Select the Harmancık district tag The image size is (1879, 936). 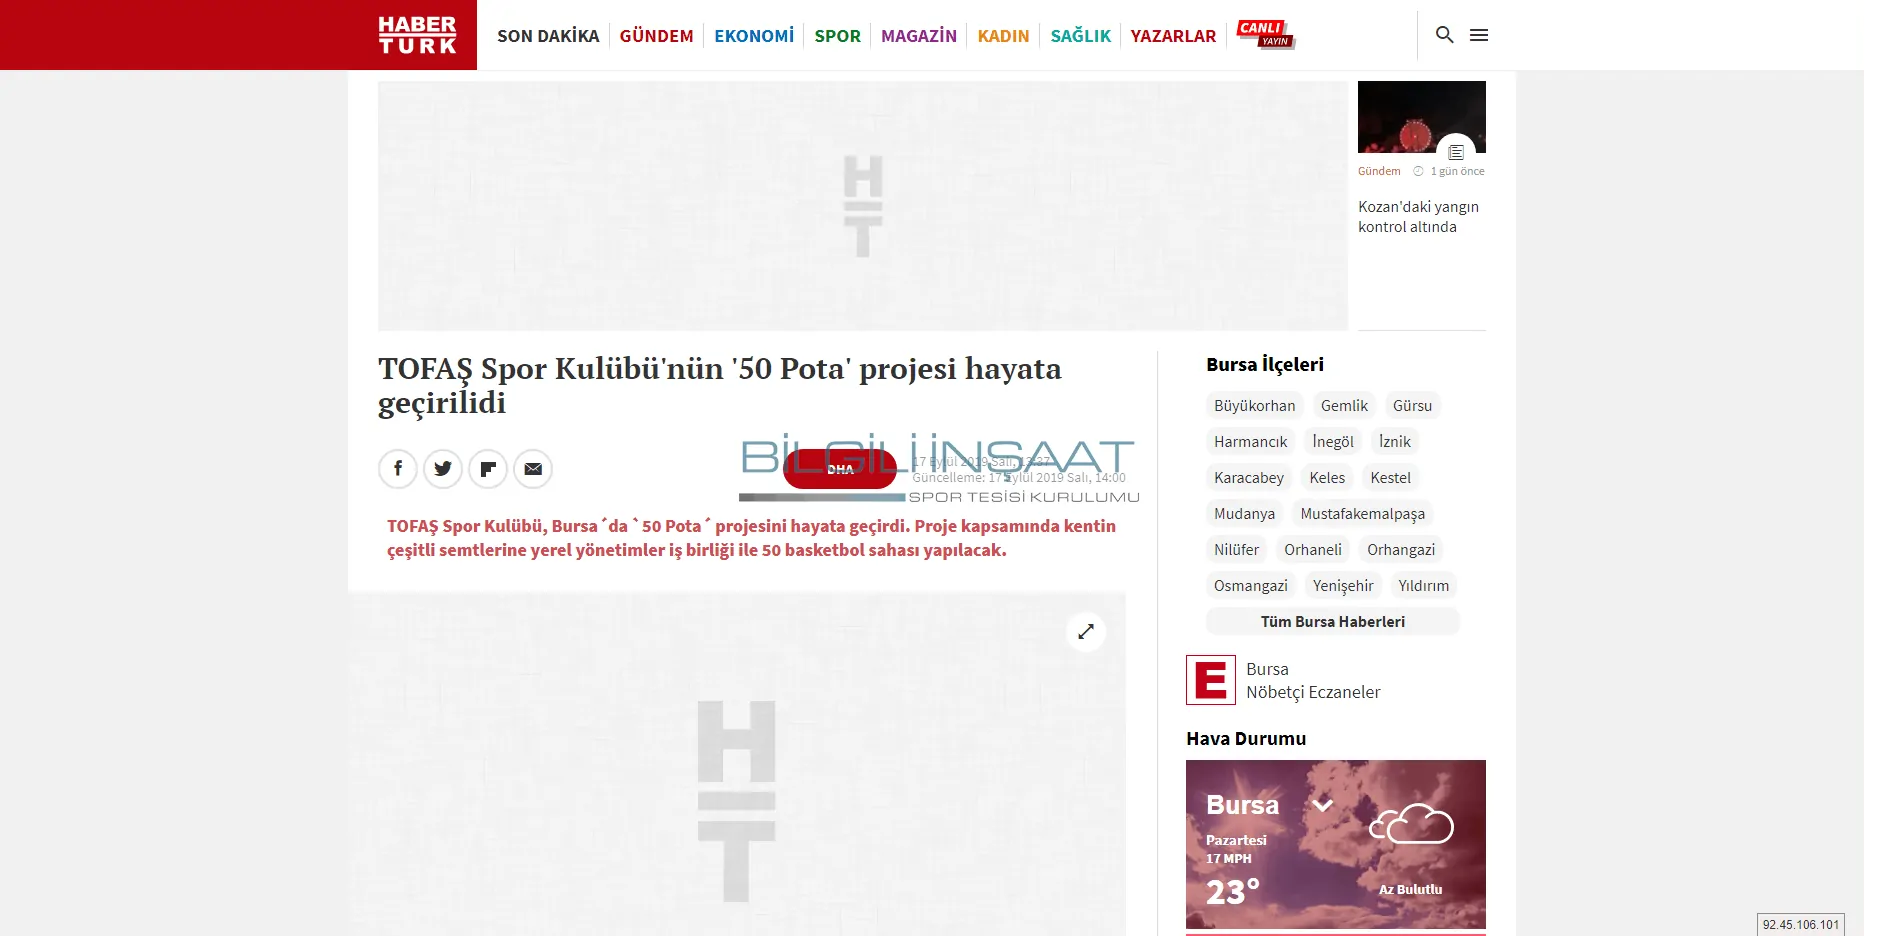(1250, 442)
